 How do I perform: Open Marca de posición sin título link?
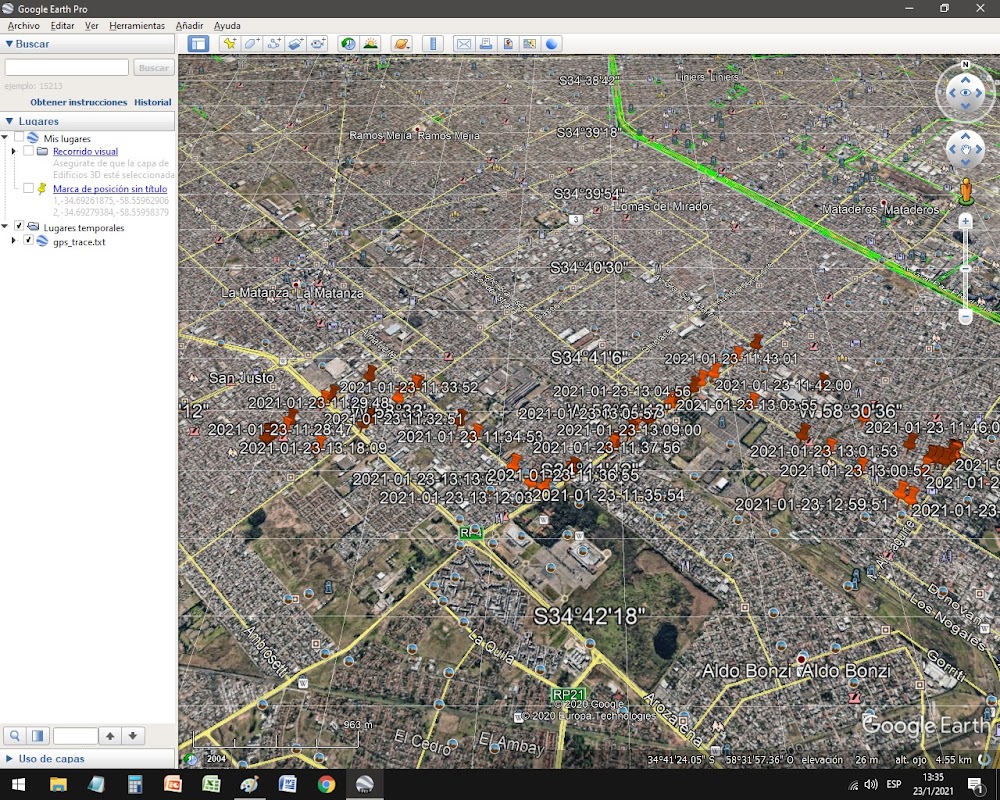pos(110,189)
